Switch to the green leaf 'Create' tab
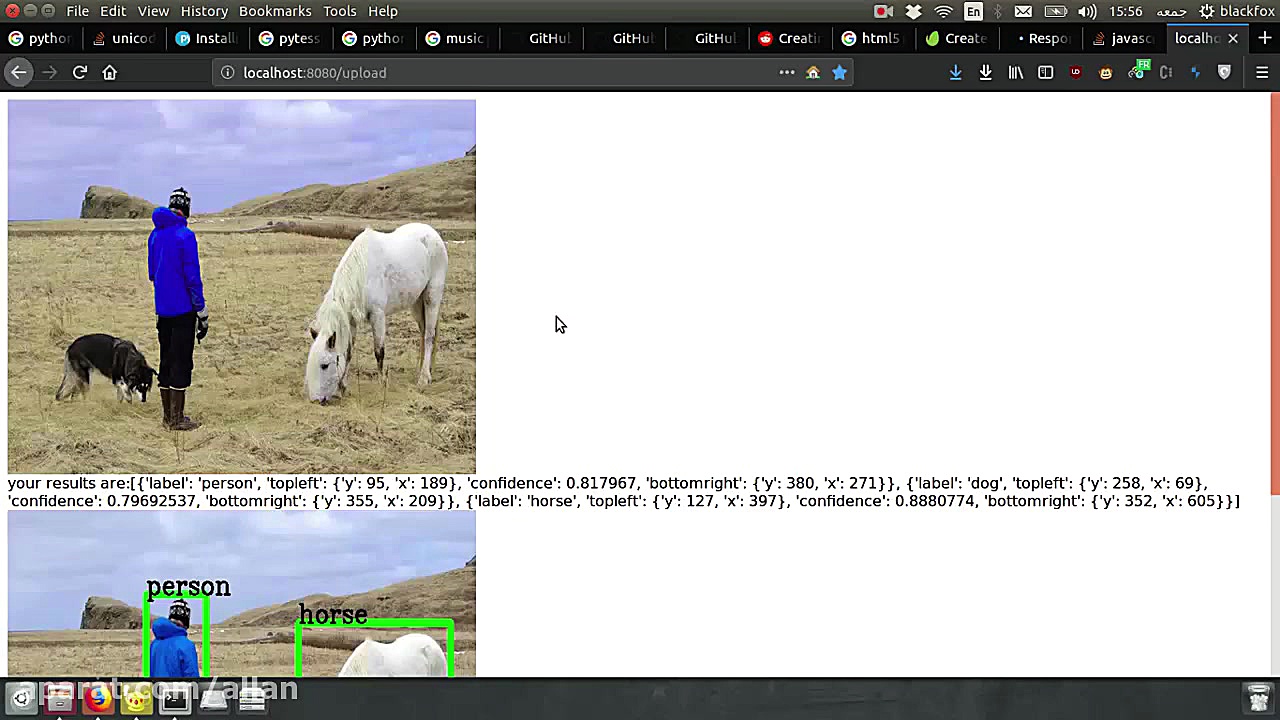The height and width of the screenshot is (720, 1280). 954,38
